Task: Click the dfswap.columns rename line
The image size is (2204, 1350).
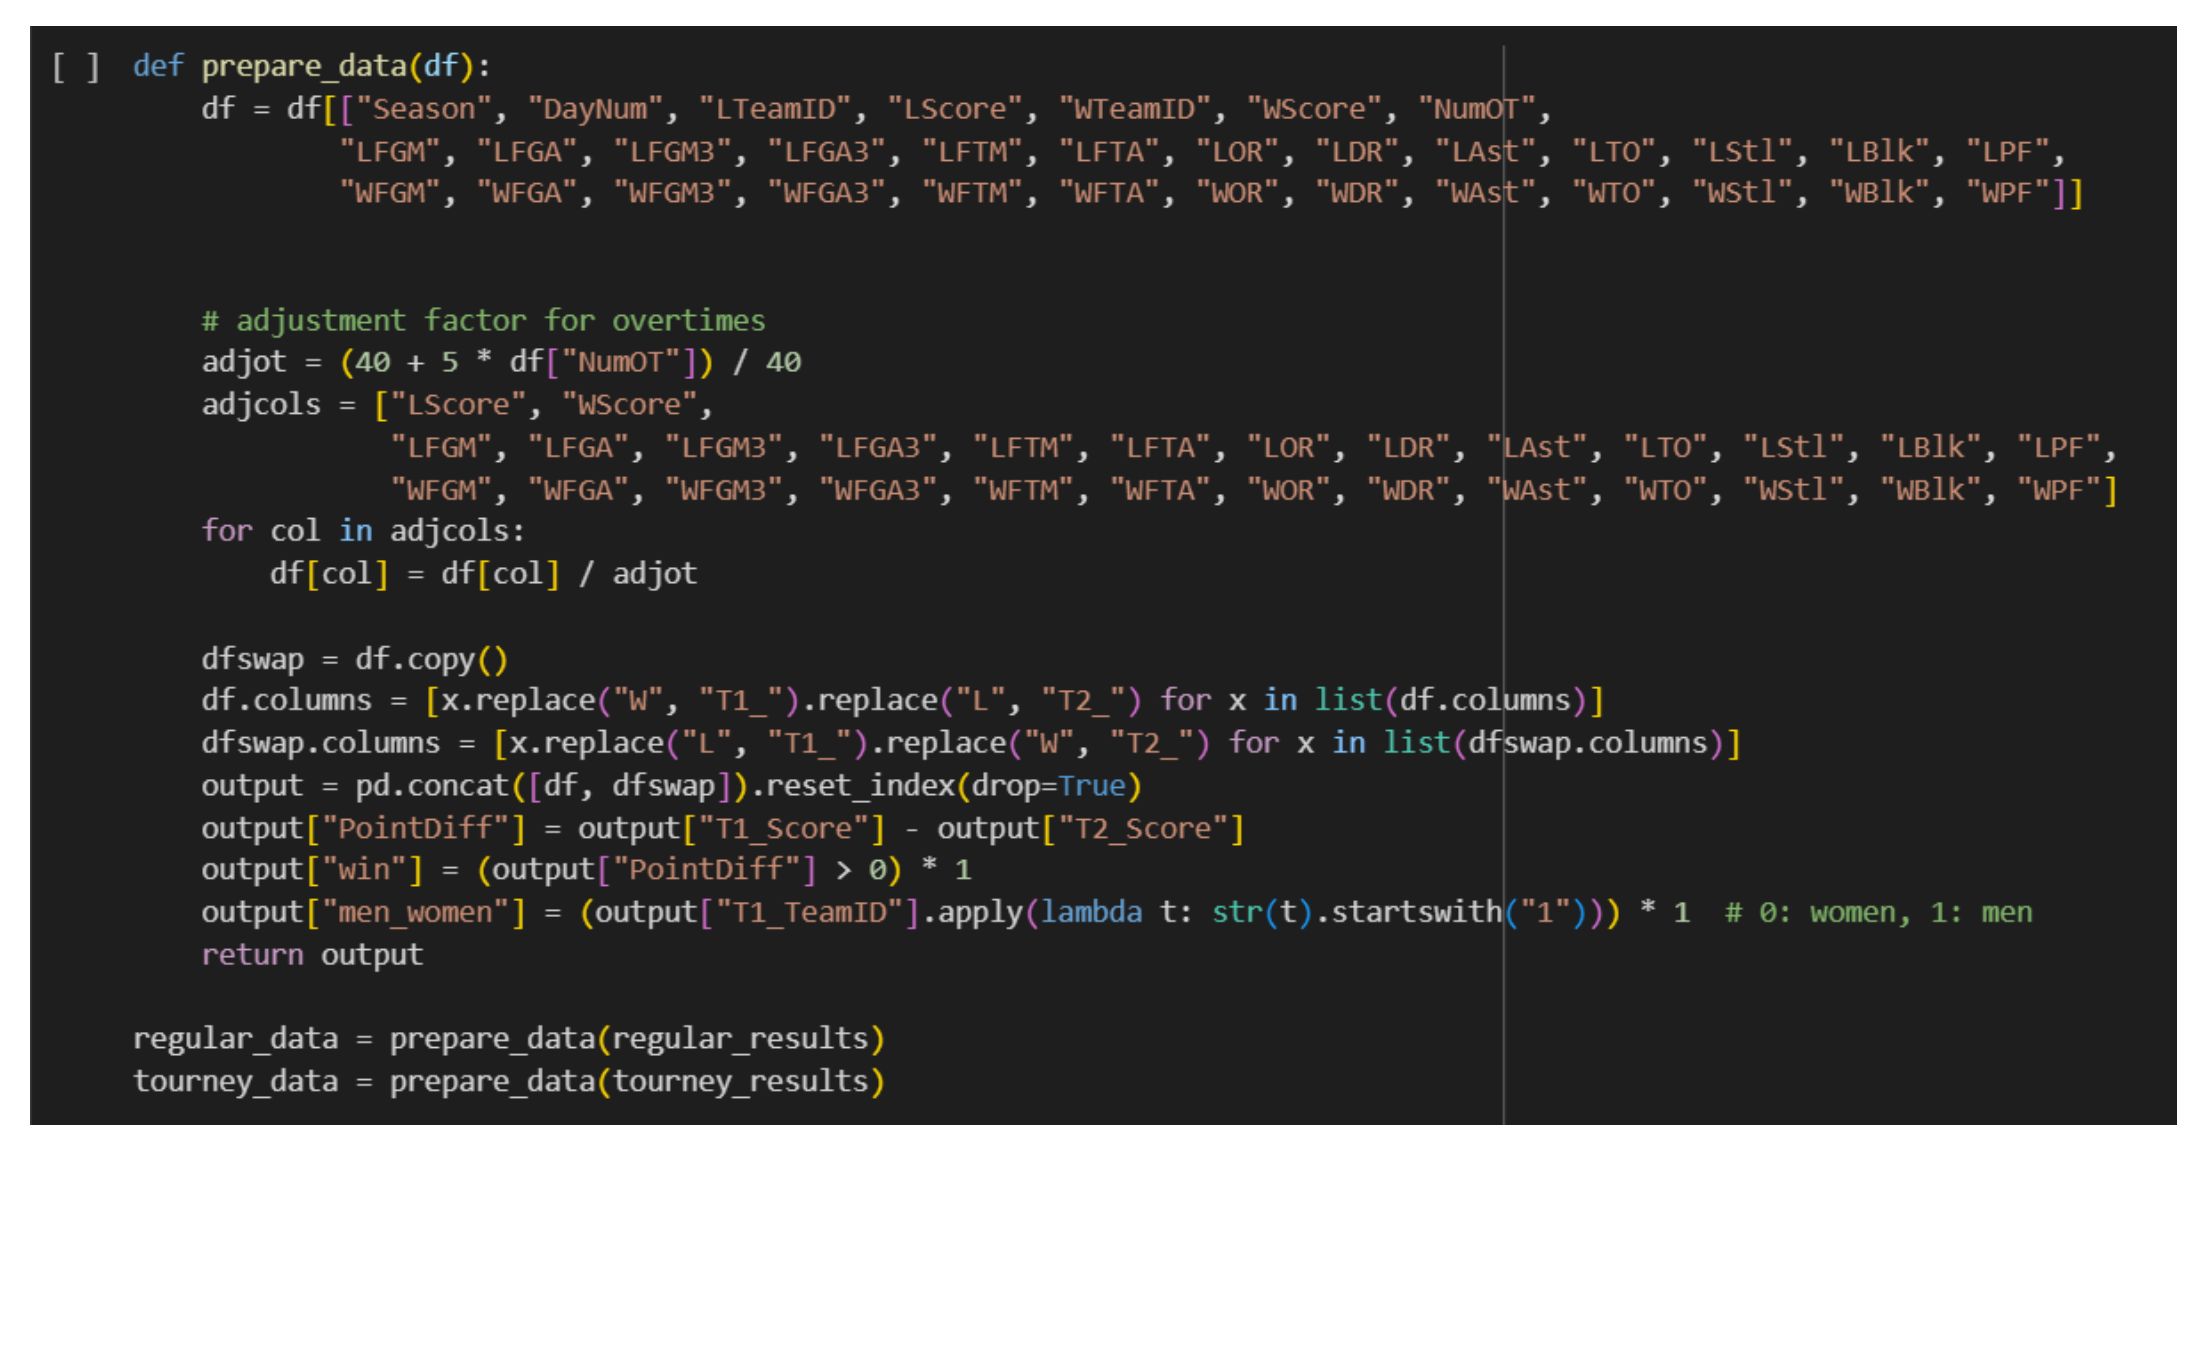Action: 971,743
